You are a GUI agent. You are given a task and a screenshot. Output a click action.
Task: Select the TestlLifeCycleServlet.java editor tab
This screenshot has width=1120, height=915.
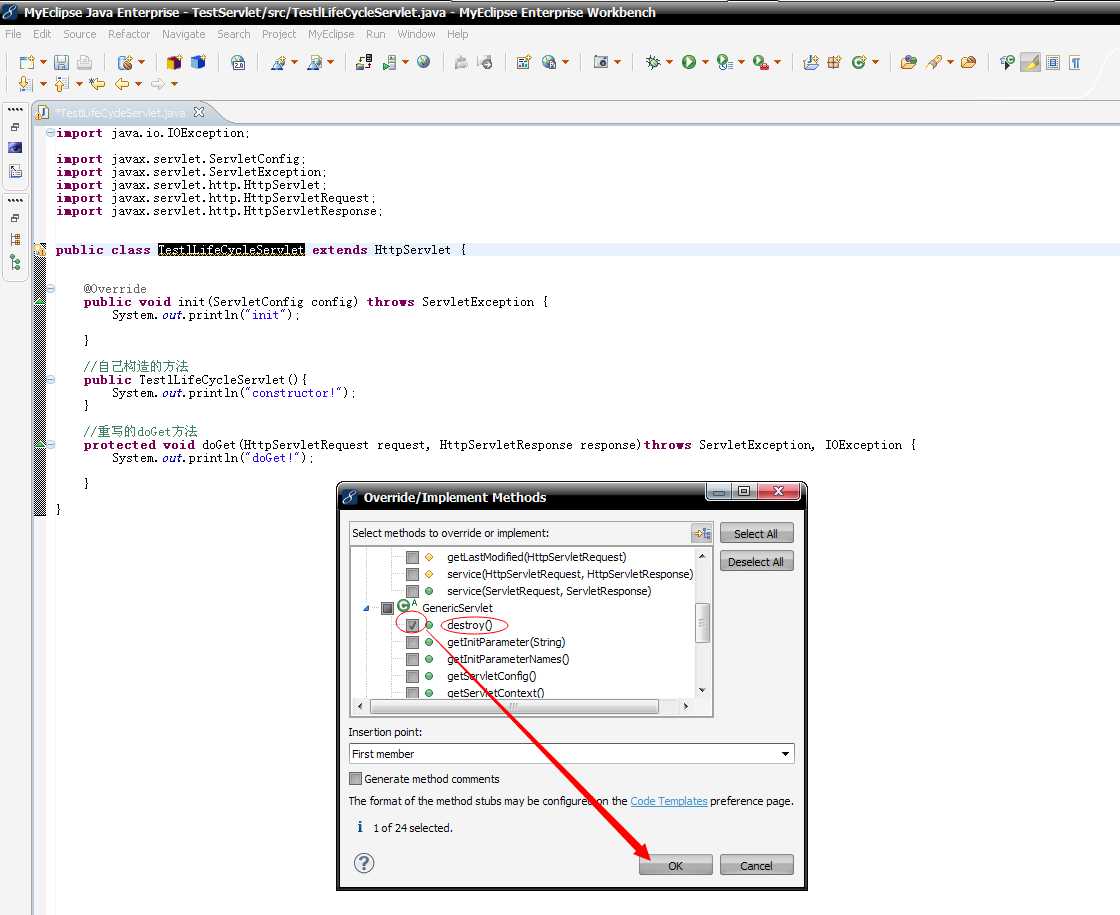[x=121, y=113]
